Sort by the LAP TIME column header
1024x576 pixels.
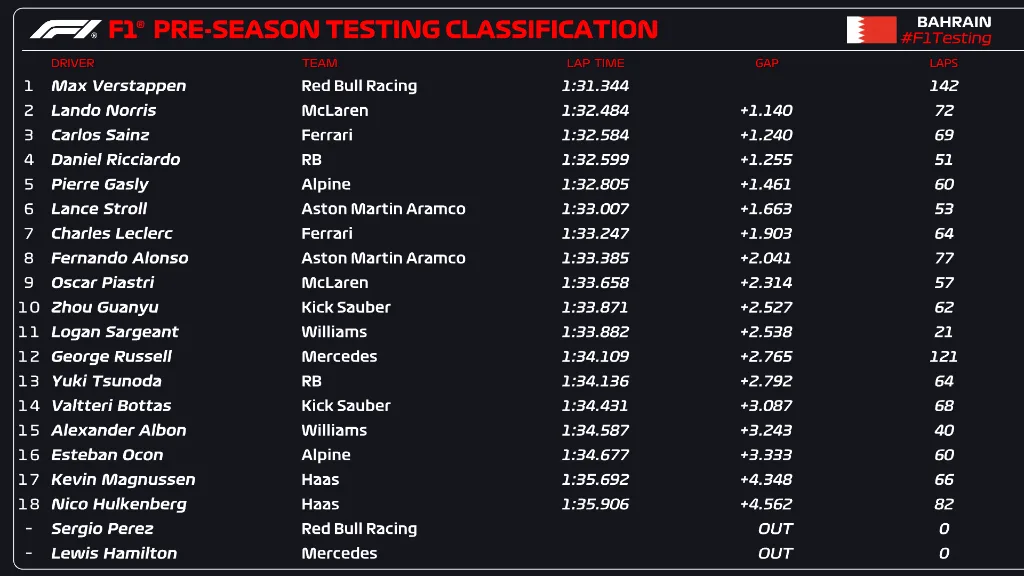point(595,63)
